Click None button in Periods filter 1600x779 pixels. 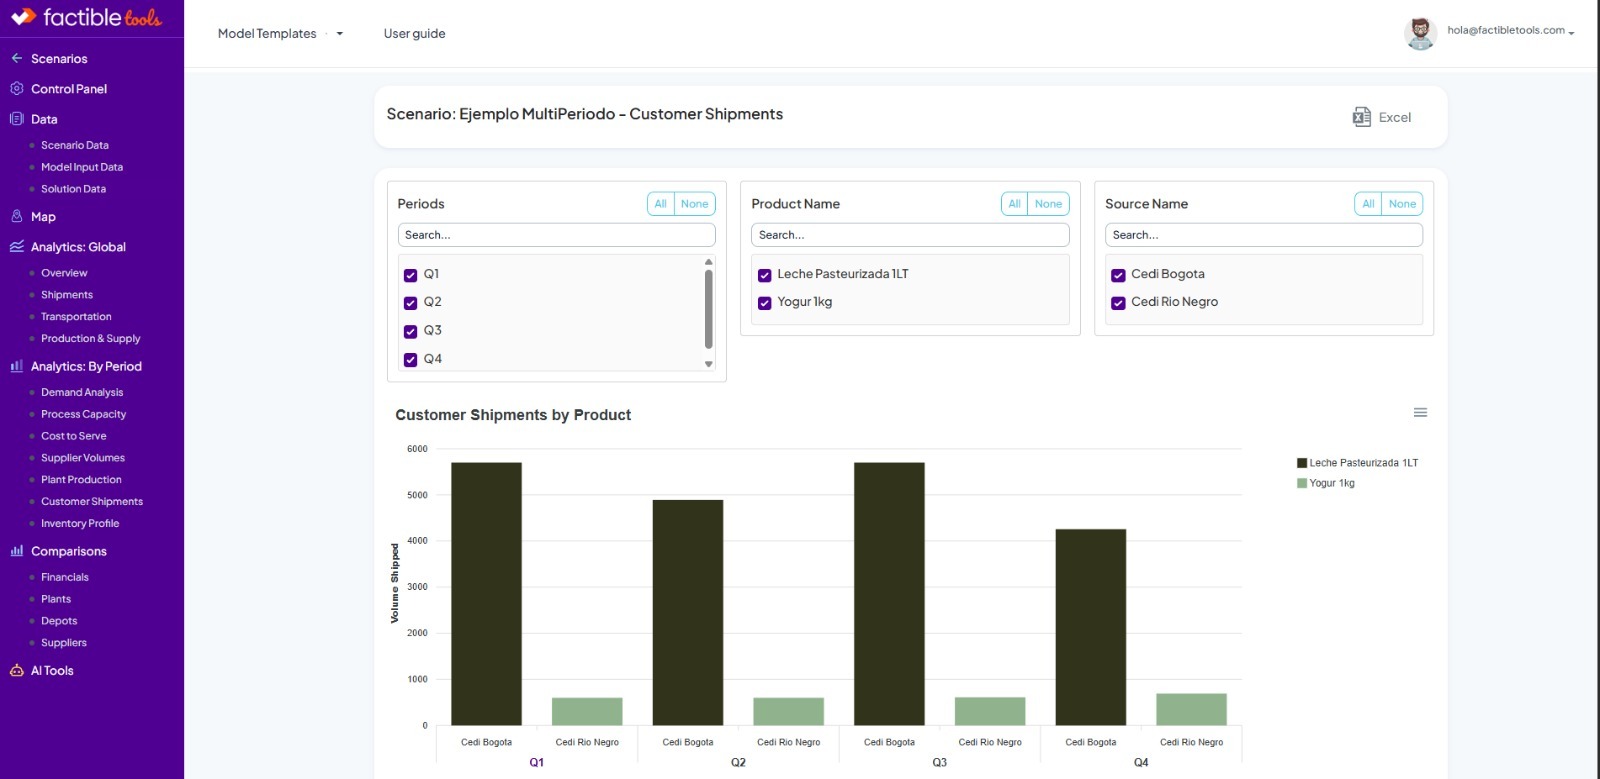tap(694, 204)
